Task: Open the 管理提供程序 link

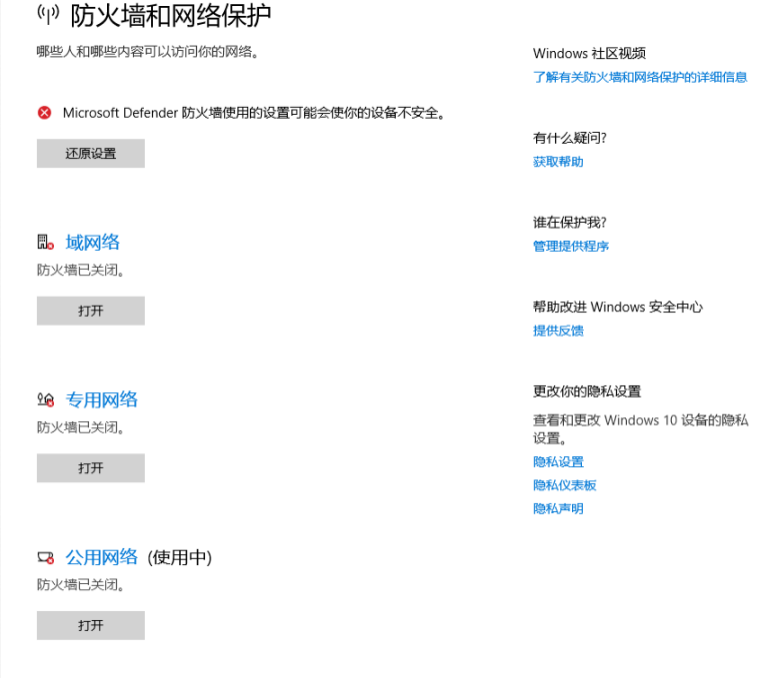Action: tap(571, 246)
